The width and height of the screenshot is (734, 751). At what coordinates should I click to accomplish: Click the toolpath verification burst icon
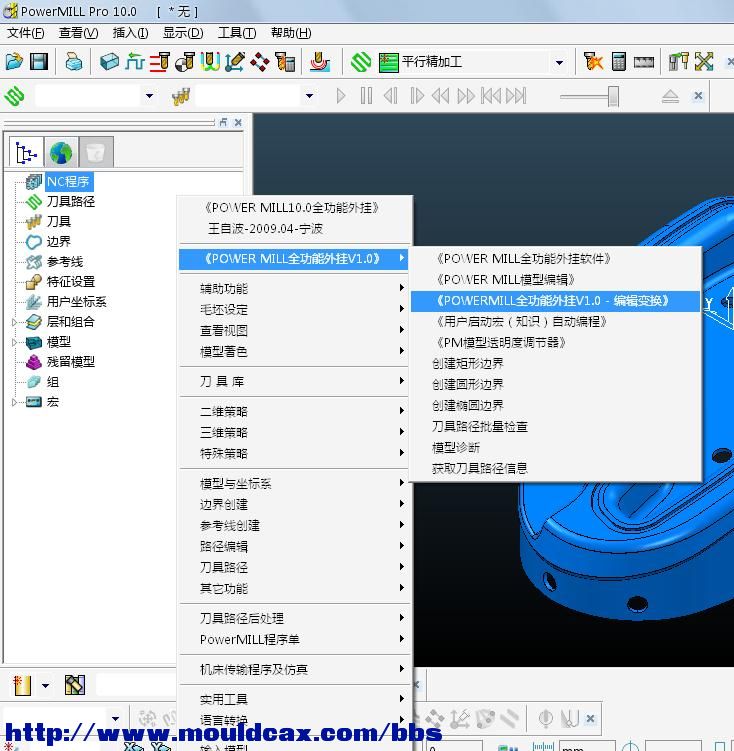pyautogui.click(x=593, y=62)
